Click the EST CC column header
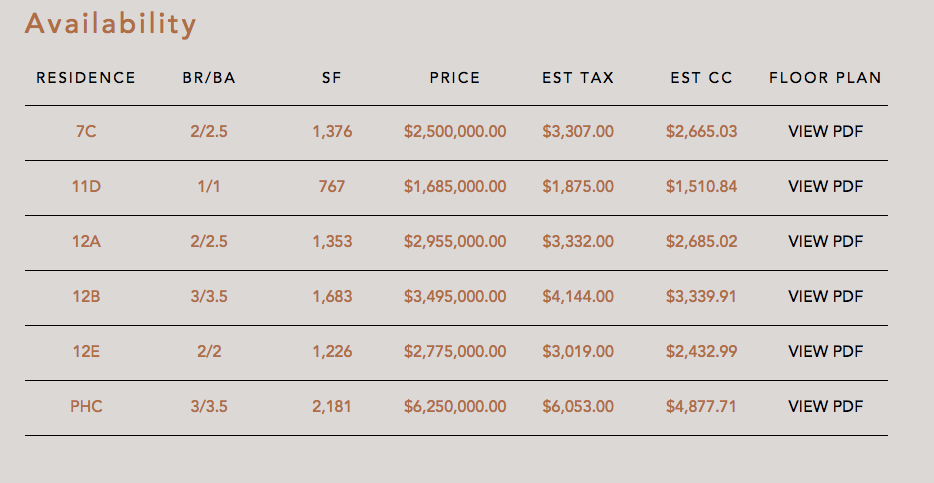 (x=701, y=78)
